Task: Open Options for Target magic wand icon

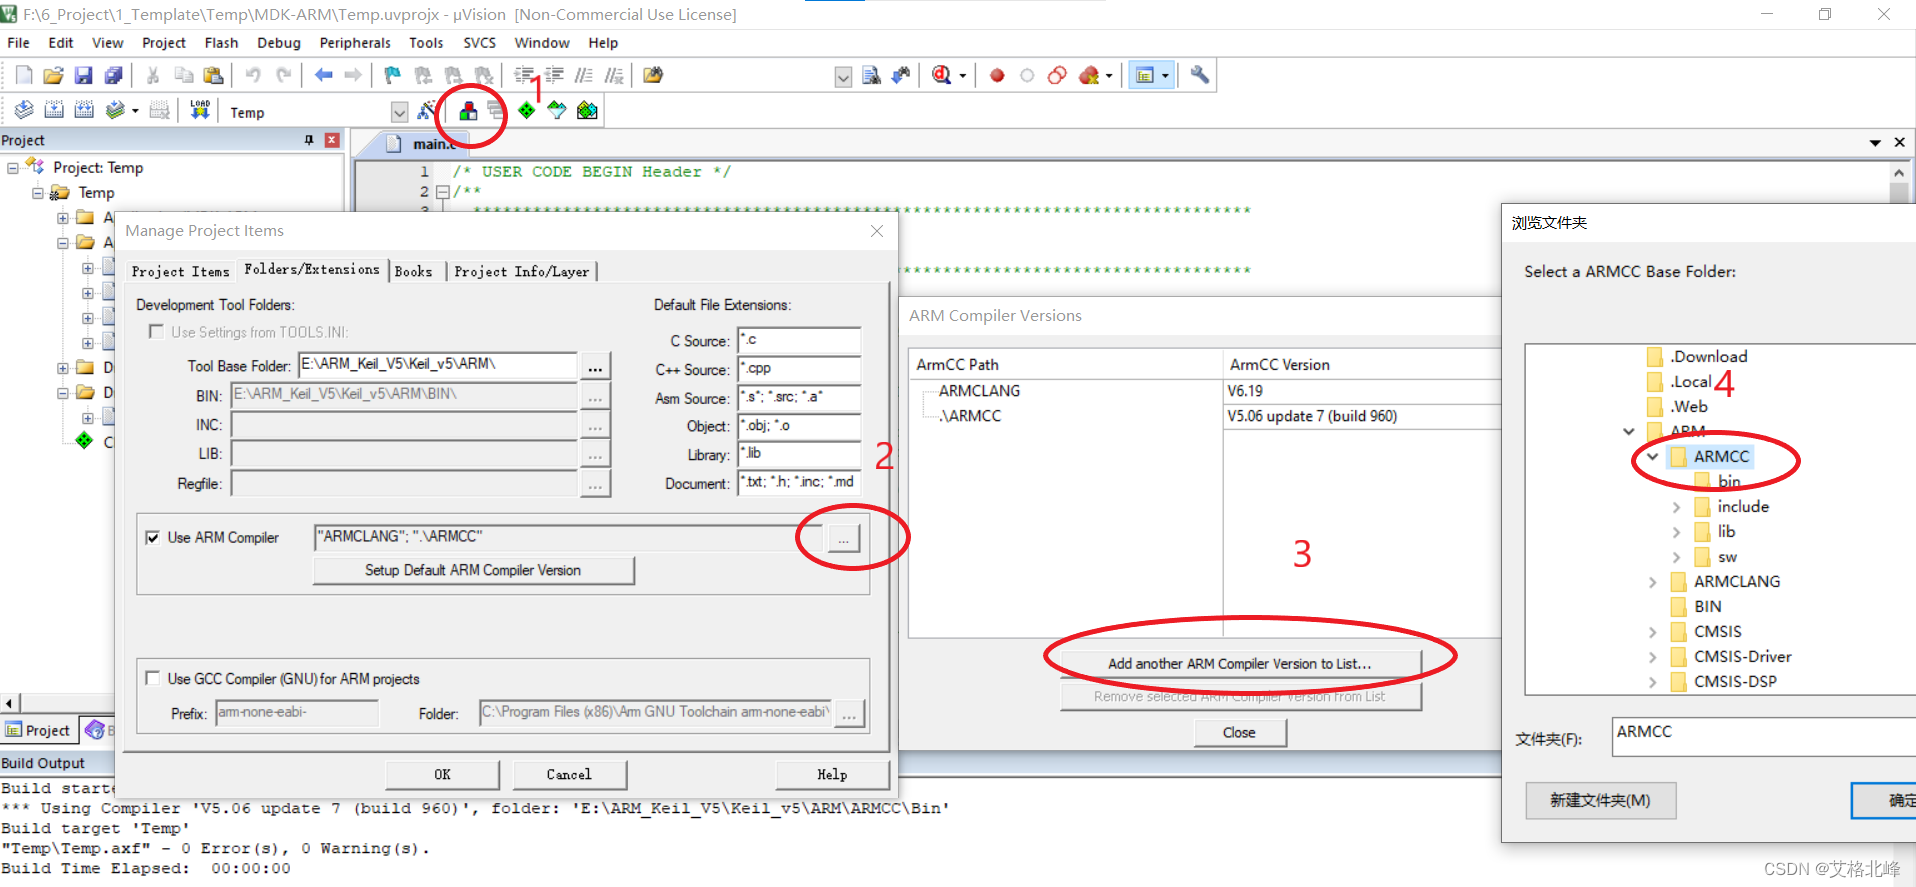Action: (x=427, y=110)
